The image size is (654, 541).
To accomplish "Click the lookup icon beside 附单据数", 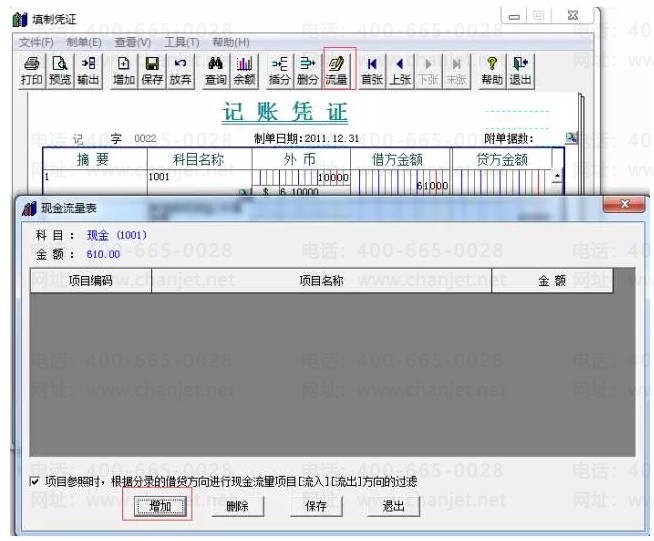I will (x=571, y=138).
